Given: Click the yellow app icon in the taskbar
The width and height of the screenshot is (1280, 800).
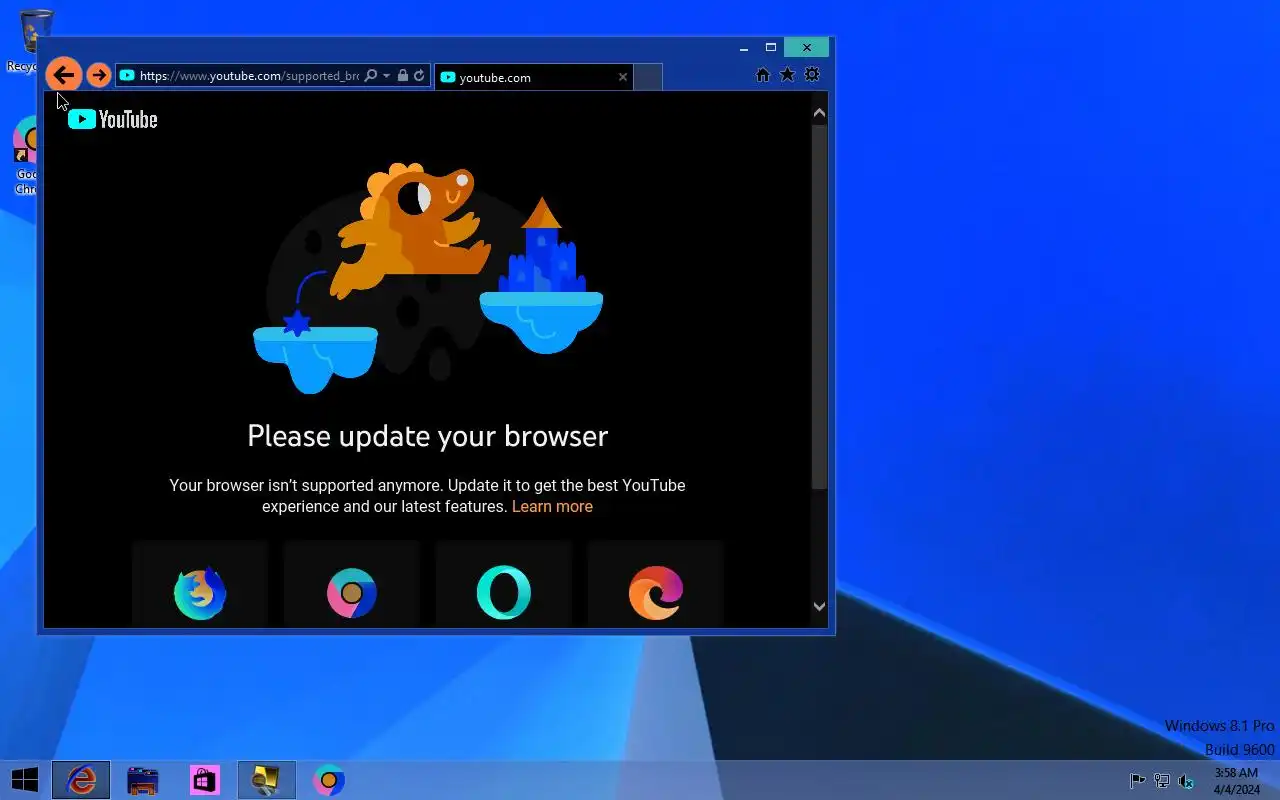Looking at the screenshot, I should [x=267, y=780].
